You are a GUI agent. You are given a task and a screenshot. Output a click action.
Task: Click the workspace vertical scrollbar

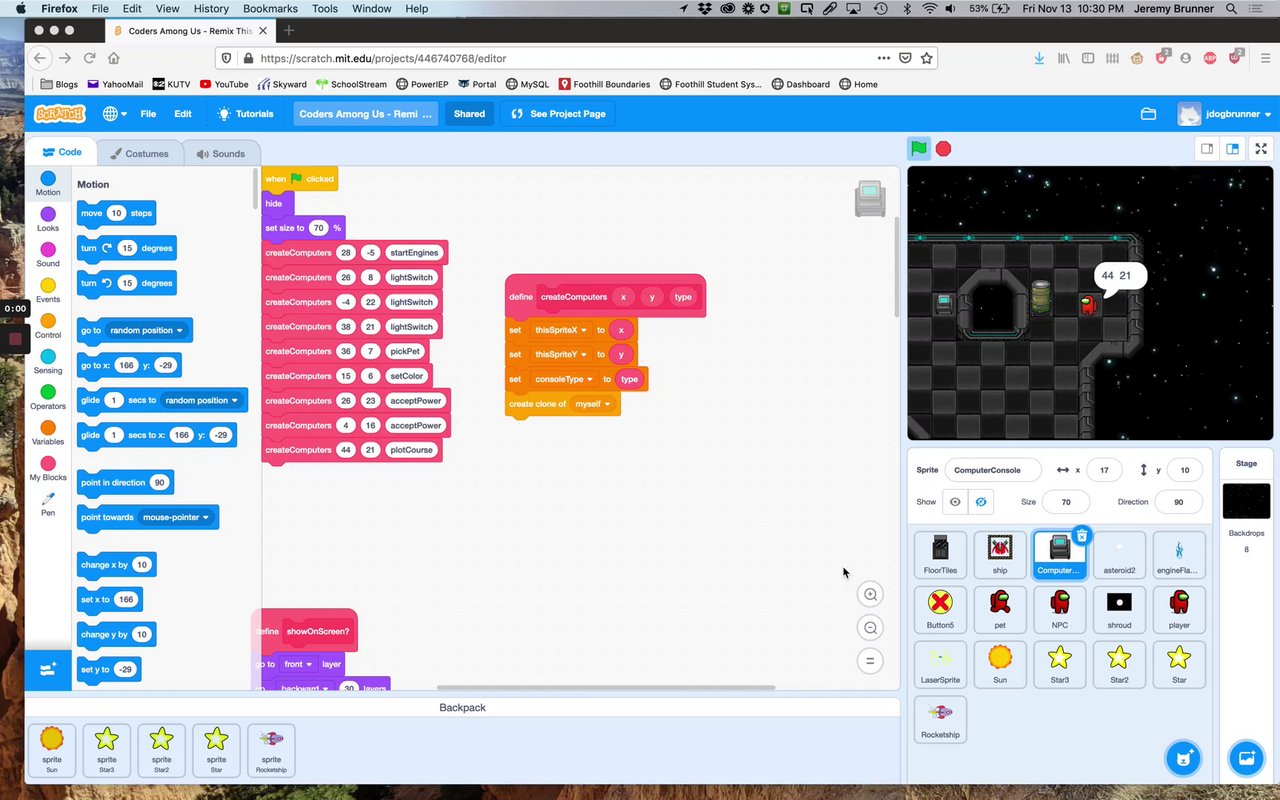(x=896, y=267)
